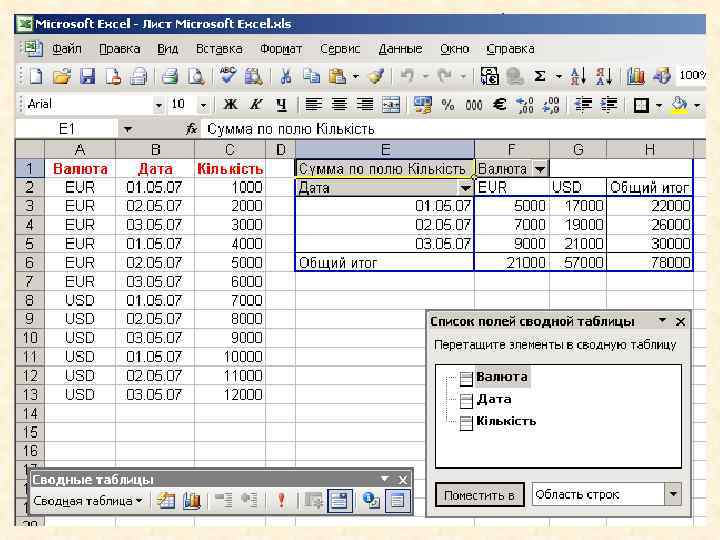The height and width of the screenshot is (540, 720).
Task: Open the Область строк dropdown
Action: click(674, 494)
